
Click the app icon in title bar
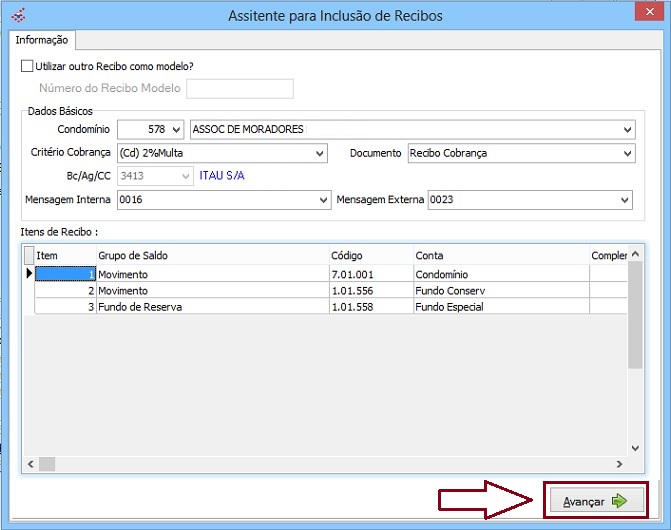pos(15,15)
